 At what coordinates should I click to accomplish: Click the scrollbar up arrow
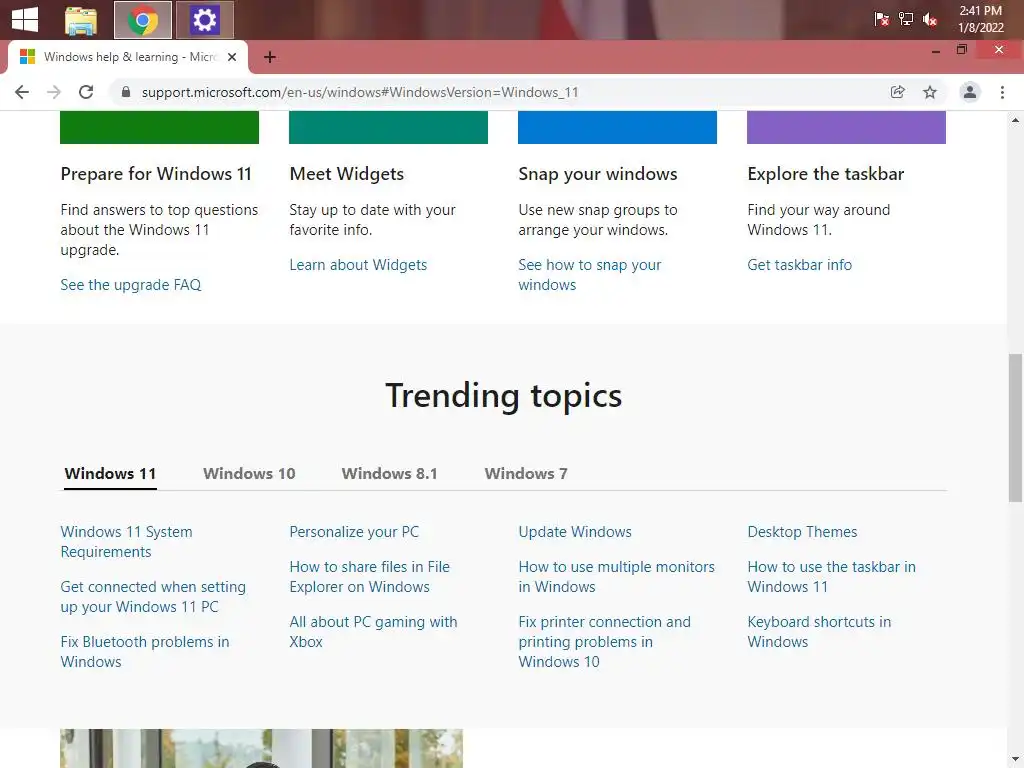tap(1015, 120)
